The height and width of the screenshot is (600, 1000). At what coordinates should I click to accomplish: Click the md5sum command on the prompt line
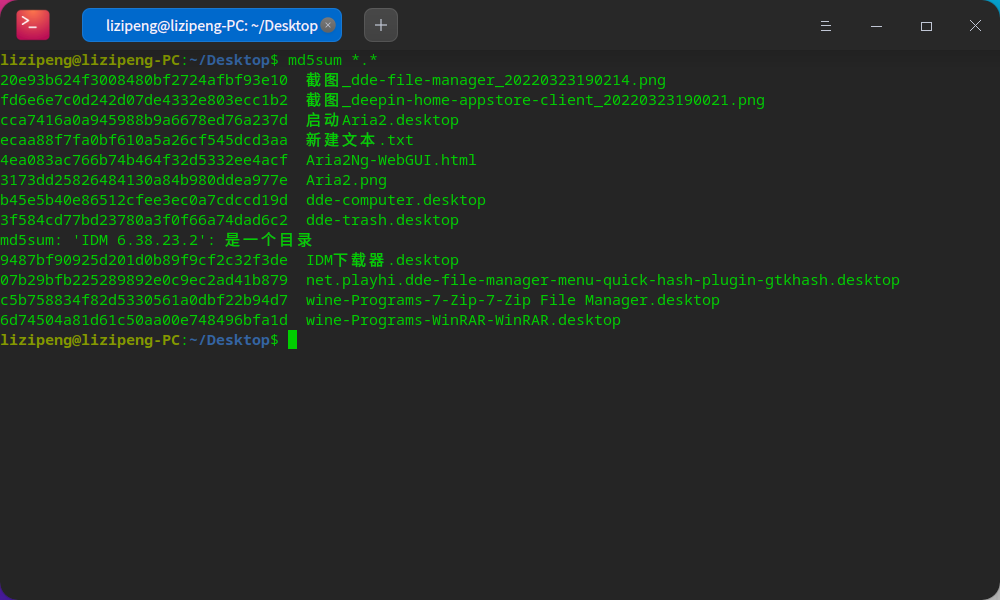(320, 59)
